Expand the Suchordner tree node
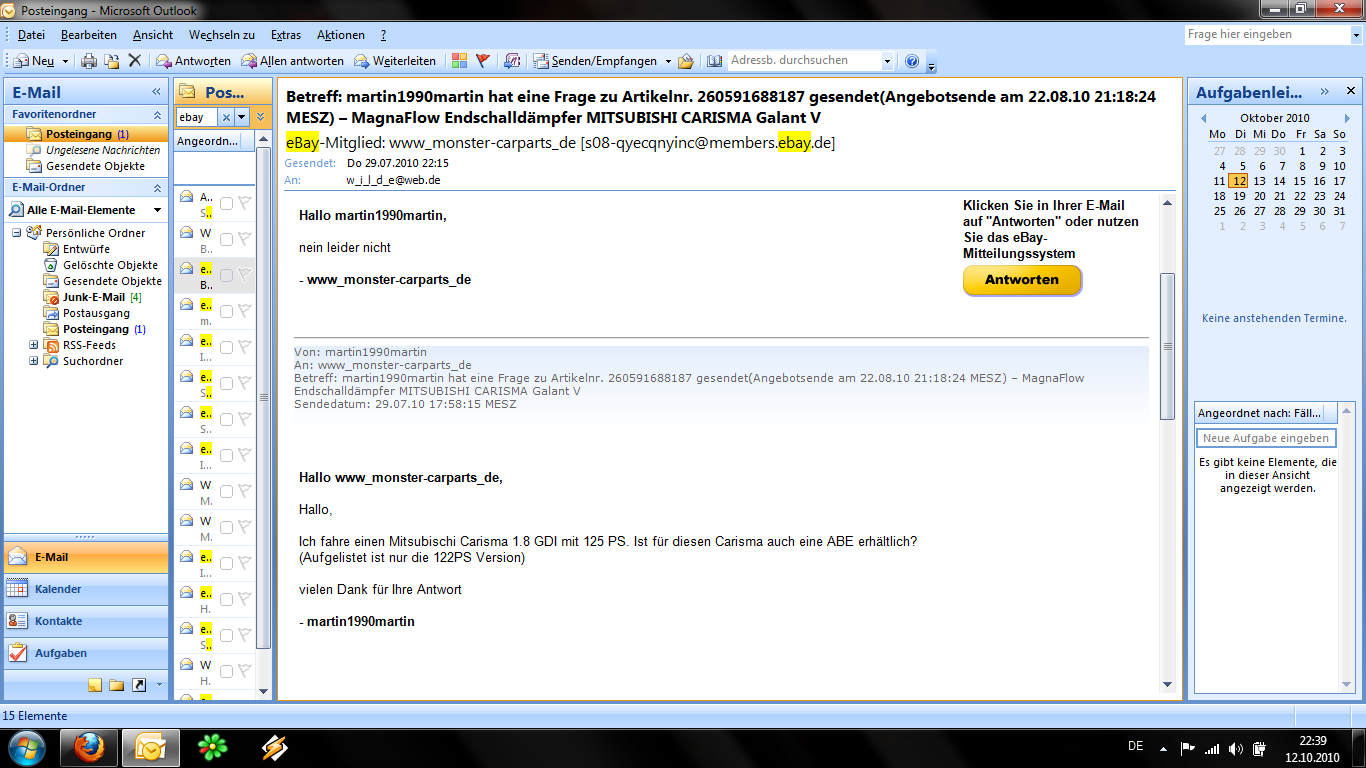The width and height of the screenshot is (1366, 768). [33, 361]
